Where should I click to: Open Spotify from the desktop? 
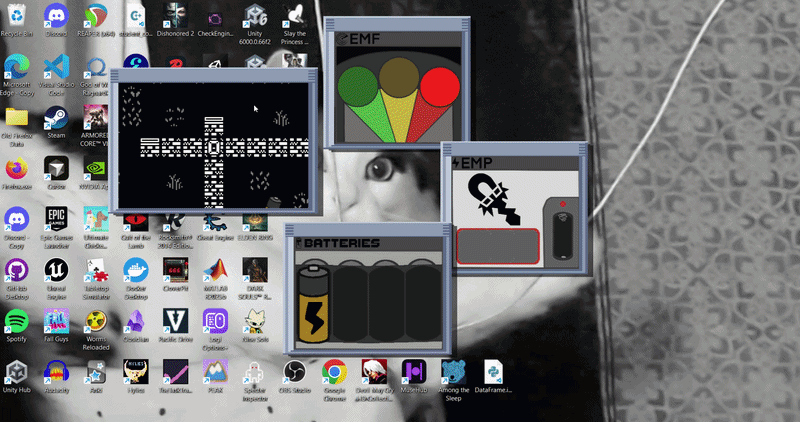point(17,323)
